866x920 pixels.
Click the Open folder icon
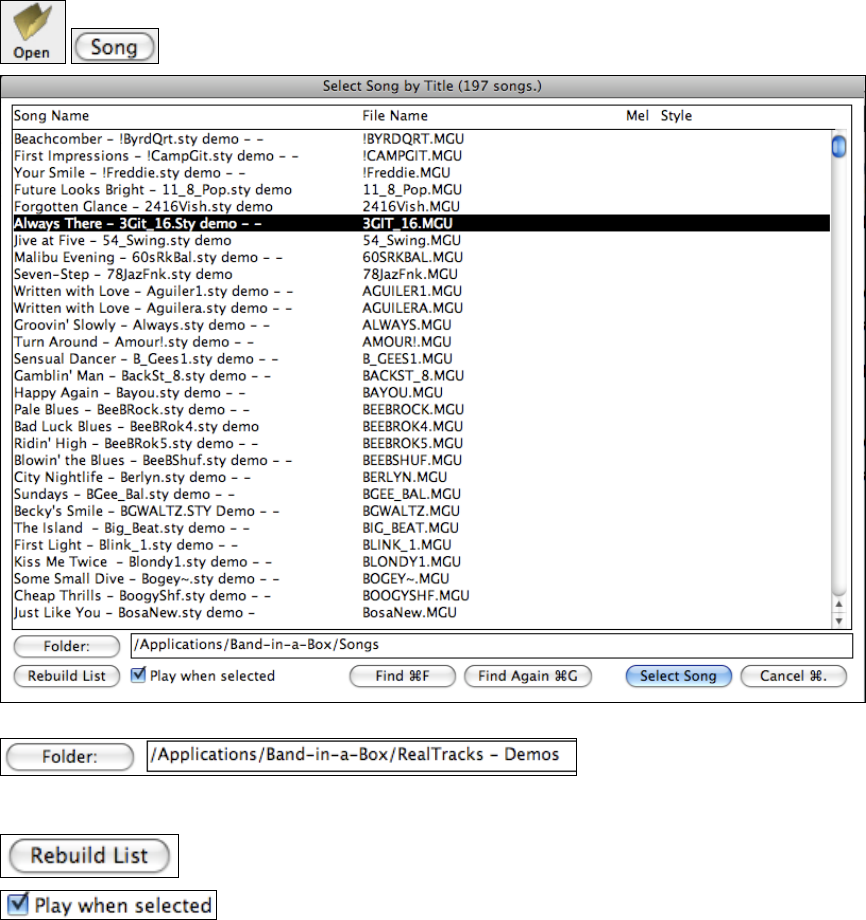click(x=32, y=32)
